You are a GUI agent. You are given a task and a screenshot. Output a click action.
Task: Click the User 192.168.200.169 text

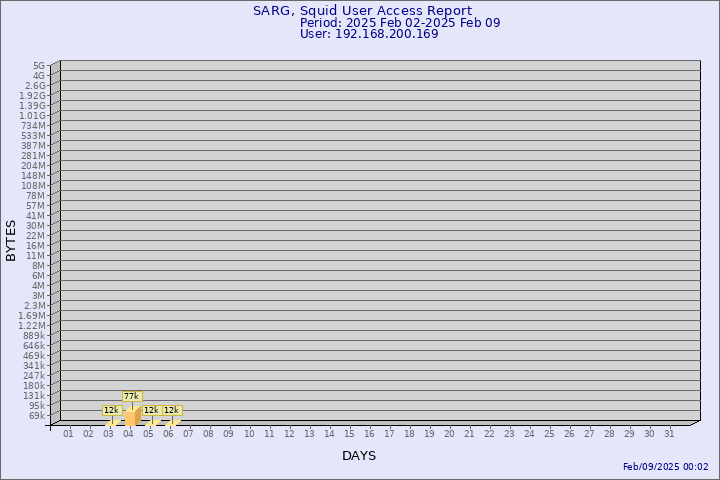(369, 34)
